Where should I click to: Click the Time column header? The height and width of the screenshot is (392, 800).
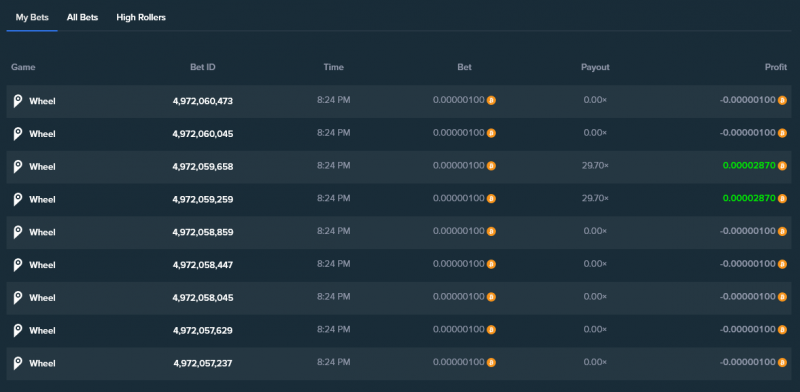click(334, 67)
